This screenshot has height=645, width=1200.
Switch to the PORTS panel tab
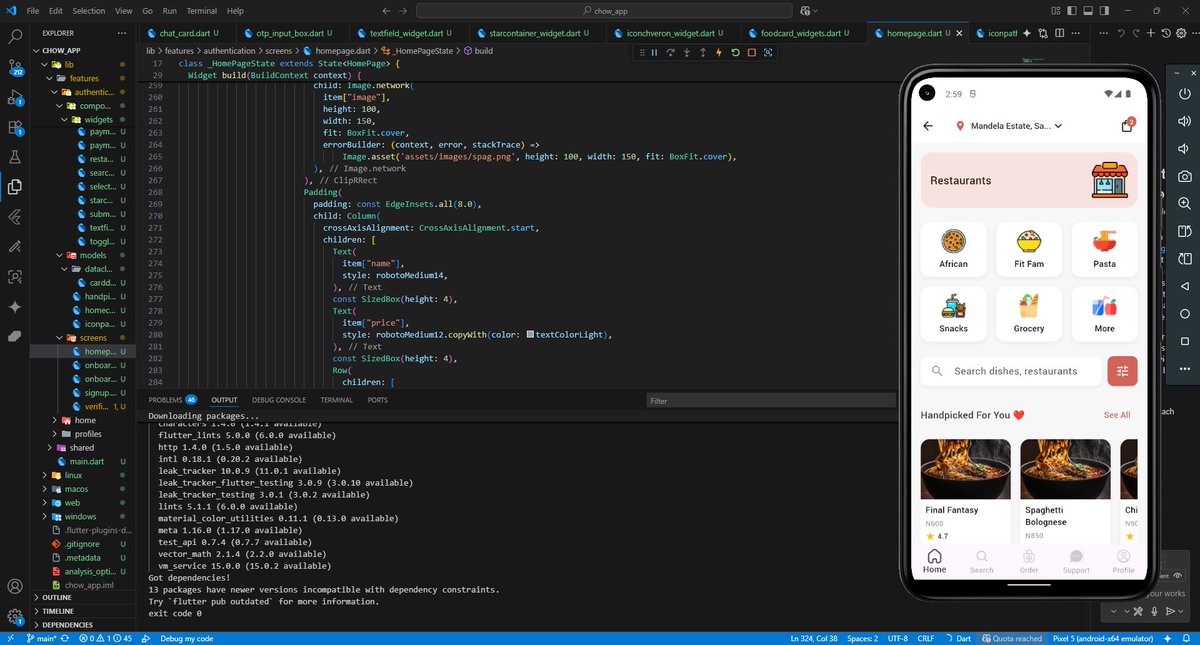tap(378, 400)
